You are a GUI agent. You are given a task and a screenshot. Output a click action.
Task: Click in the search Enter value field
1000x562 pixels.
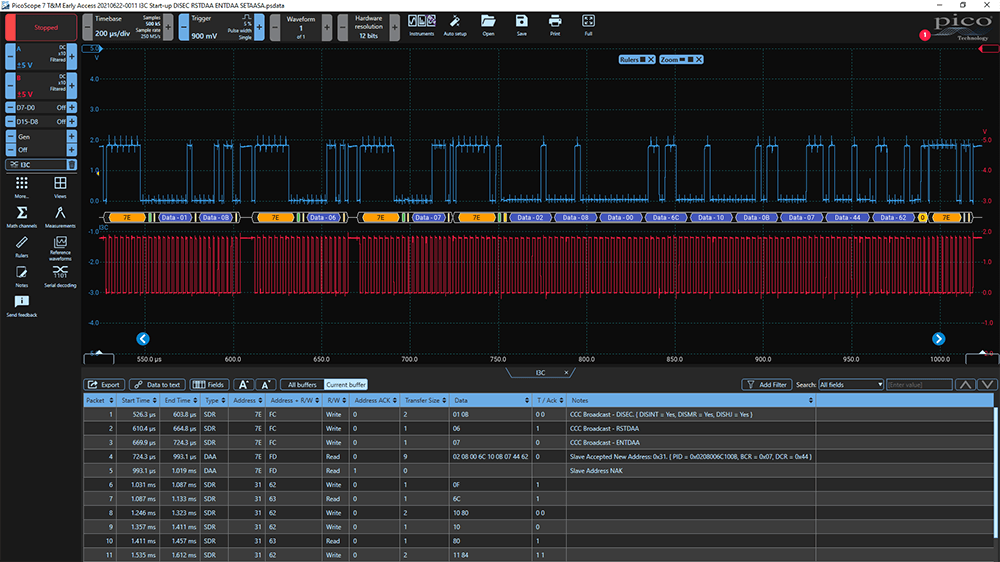pos(919,385)
